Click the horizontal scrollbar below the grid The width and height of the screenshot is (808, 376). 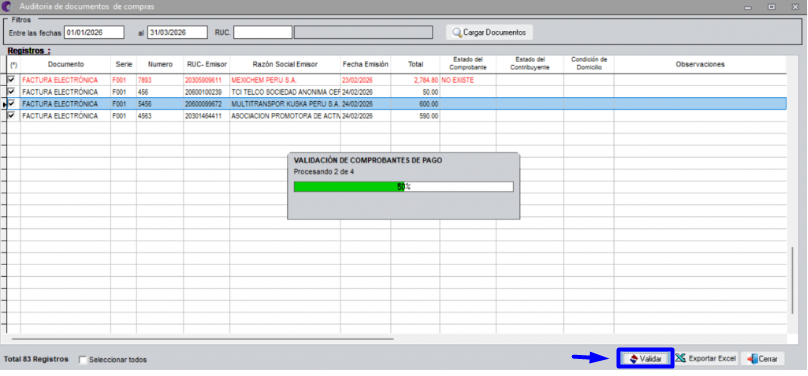point(203,339)
